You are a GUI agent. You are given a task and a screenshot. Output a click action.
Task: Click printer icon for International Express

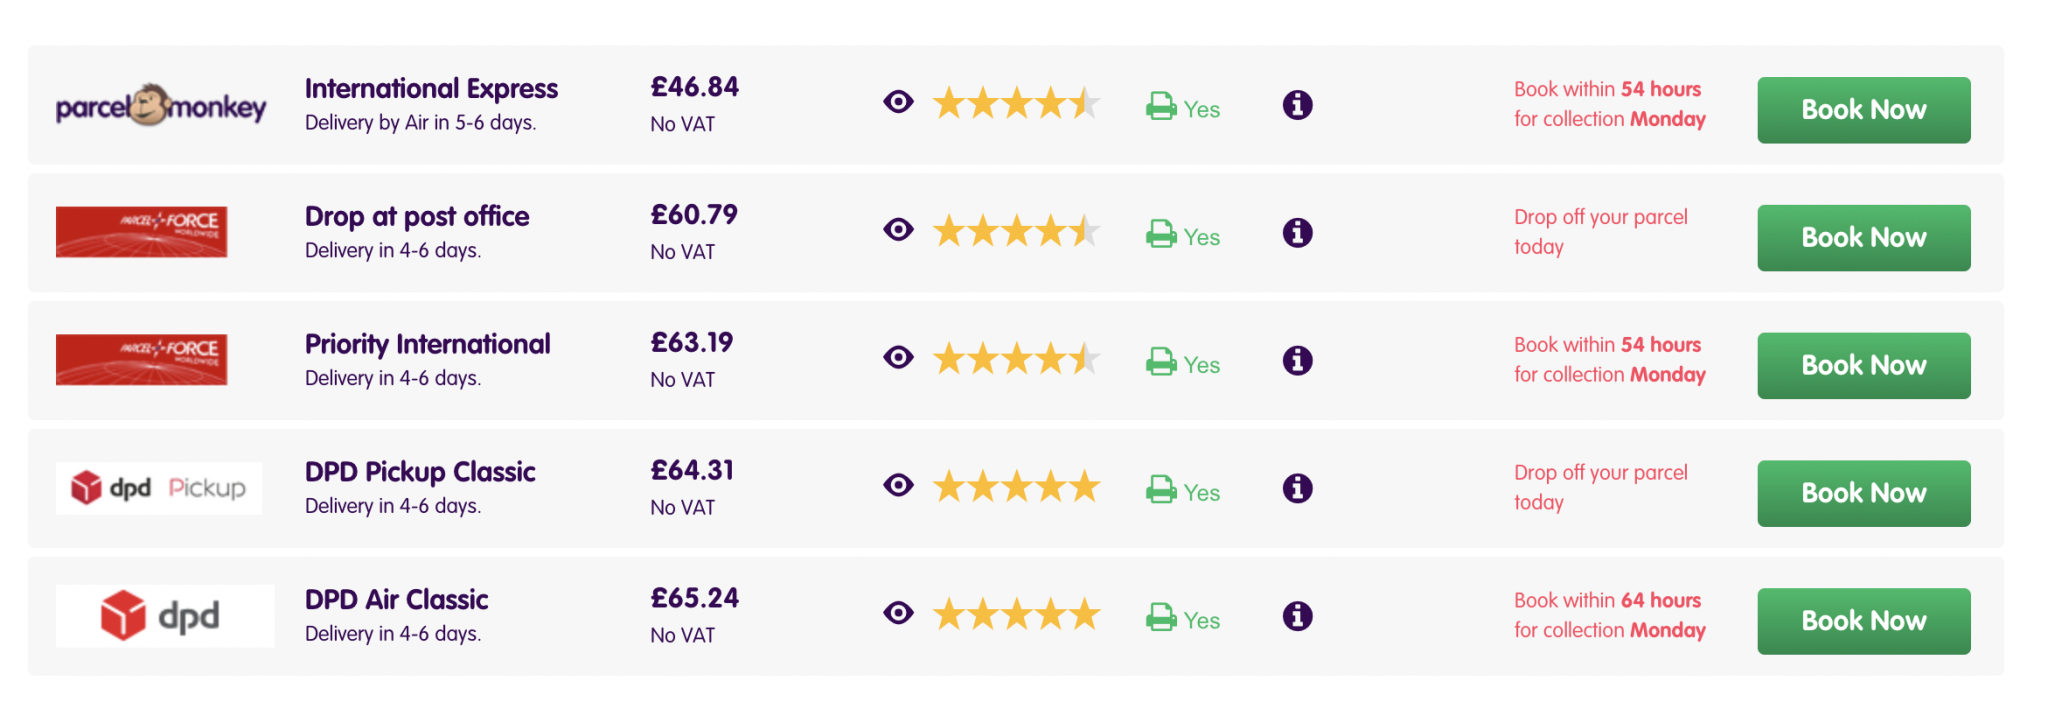[x=1161, y=106]
